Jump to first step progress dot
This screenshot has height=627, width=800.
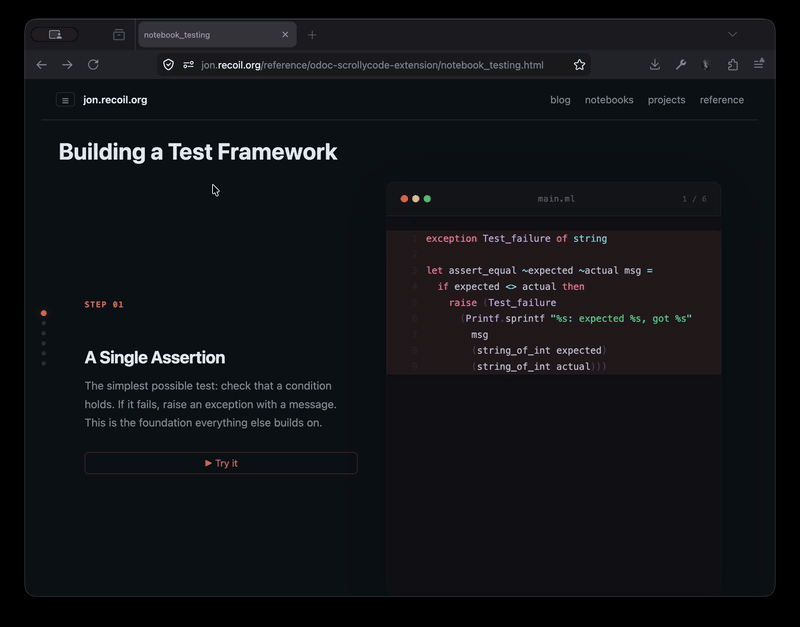click(x=44, y=313)
